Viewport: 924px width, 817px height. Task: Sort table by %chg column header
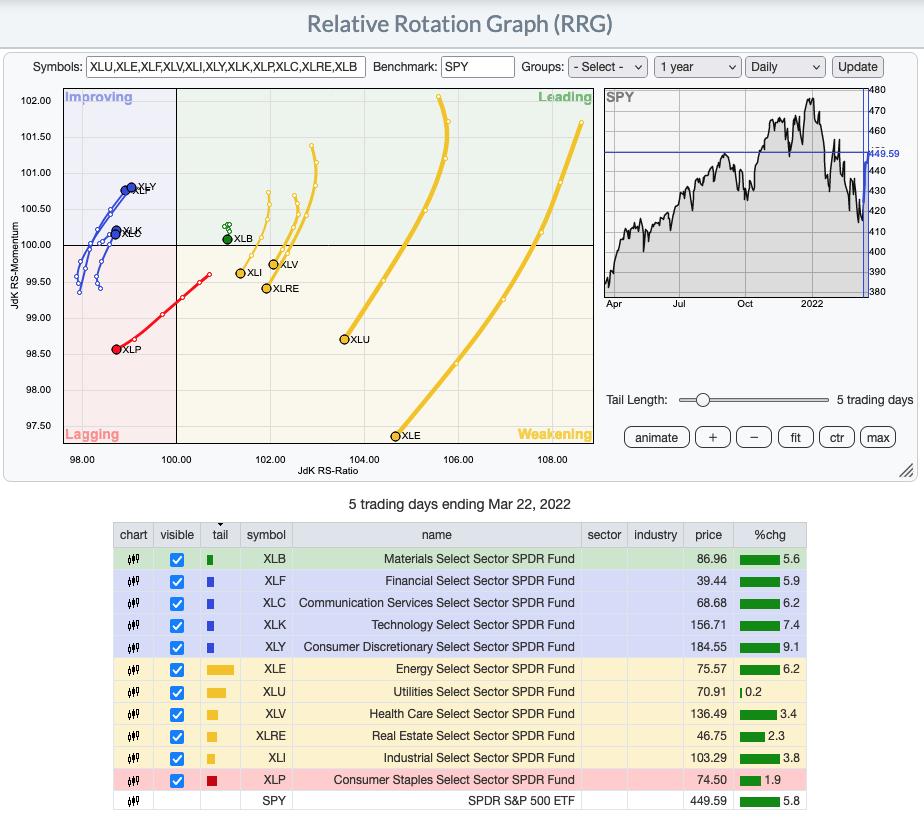770,535
